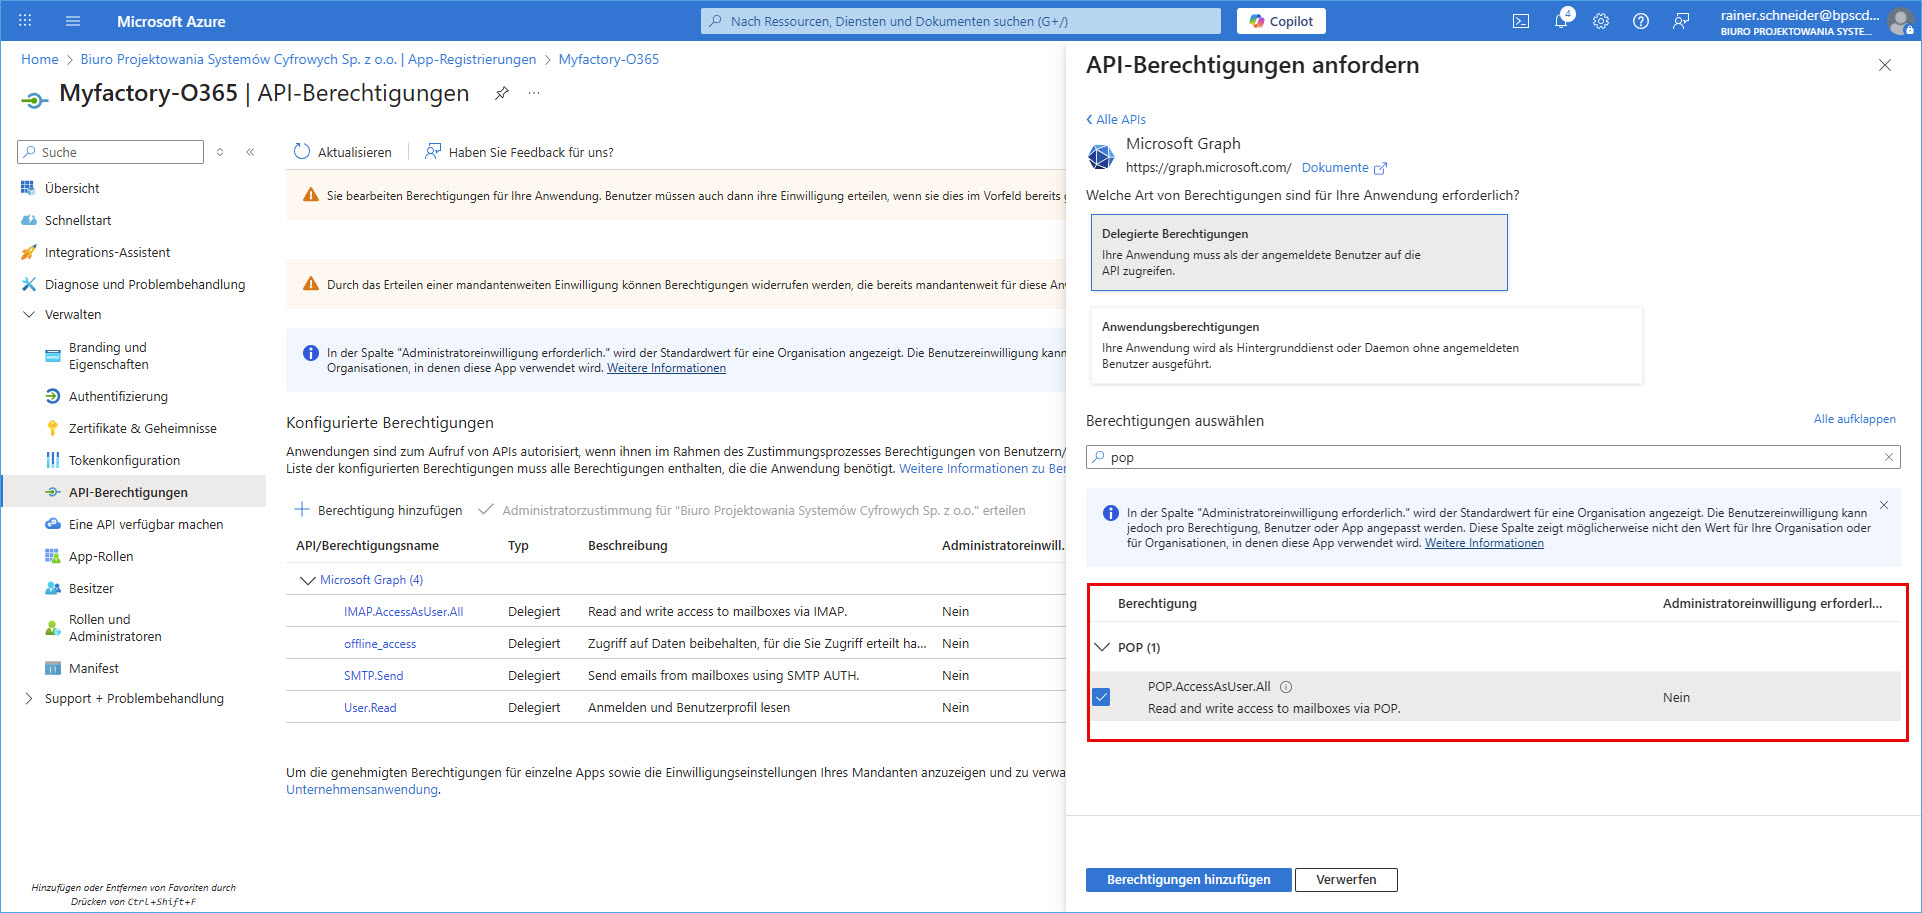Click Berechtigungen hinzufügen button
The image size is (1922, 913).
[x=1188, y=880]
